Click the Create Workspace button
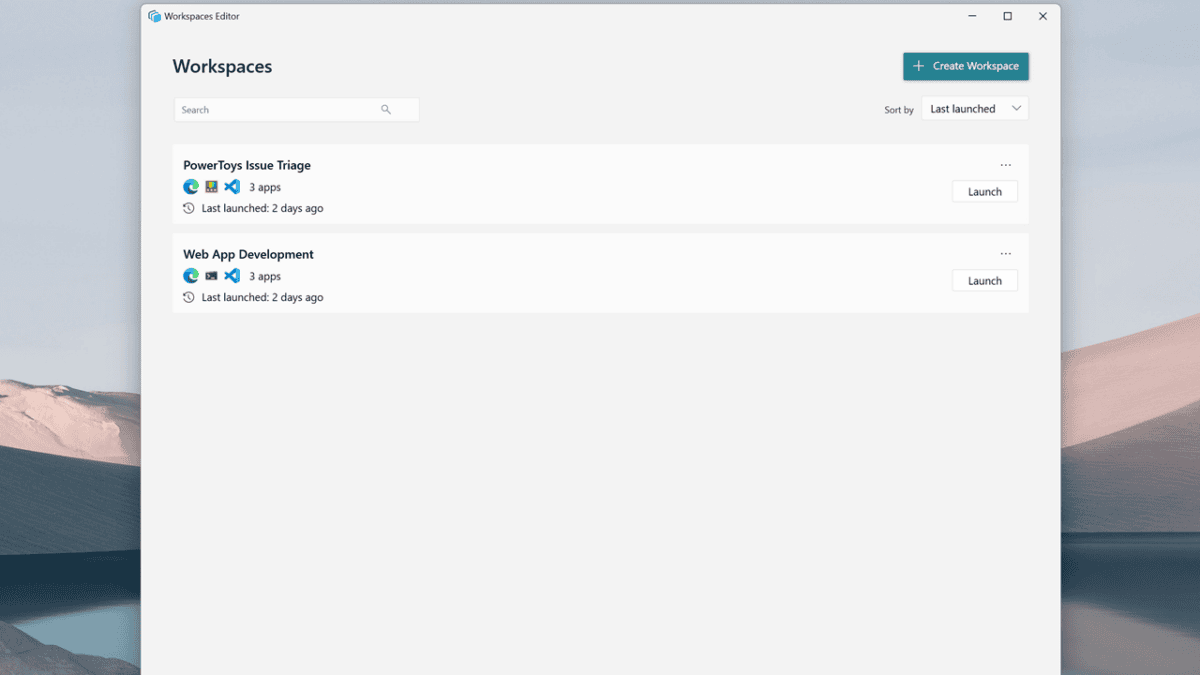 pos(966,66)
